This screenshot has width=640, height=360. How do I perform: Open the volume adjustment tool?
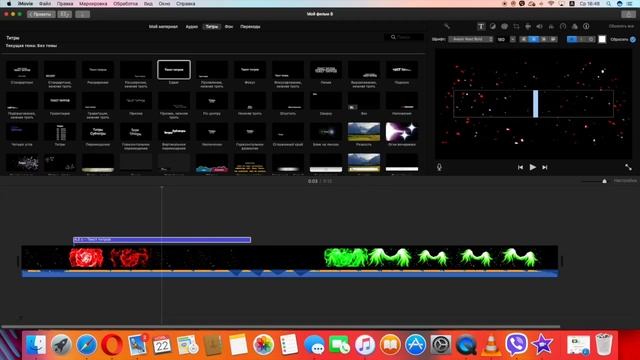(540, 26)
